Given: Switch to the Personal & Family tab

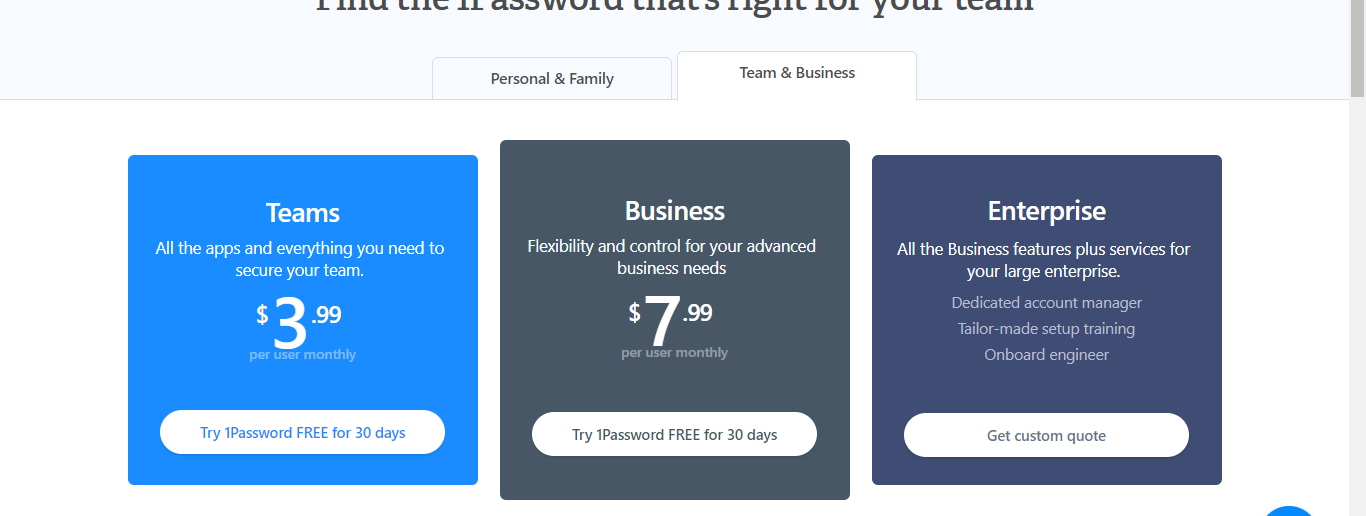Looking at the screenshot, I should pos(552,79).
